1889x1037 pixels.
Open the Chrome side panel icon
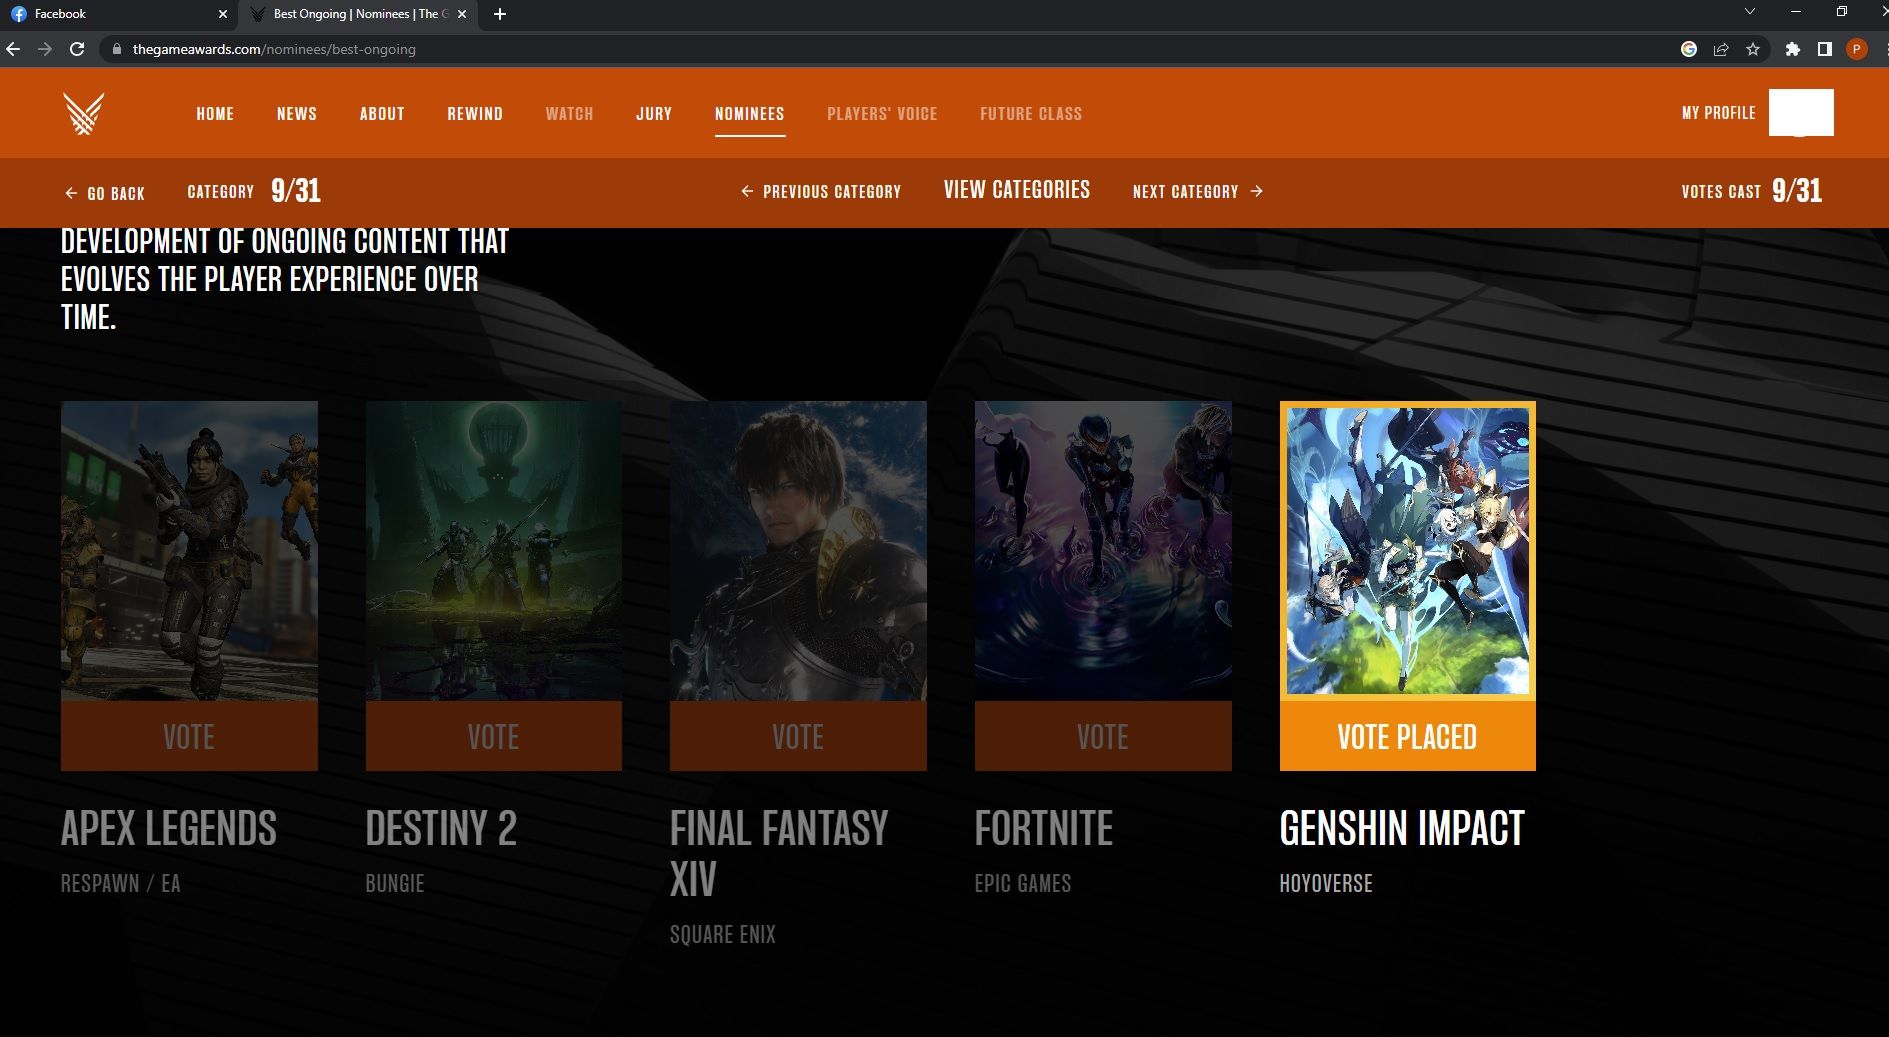tap(1824, 49)
